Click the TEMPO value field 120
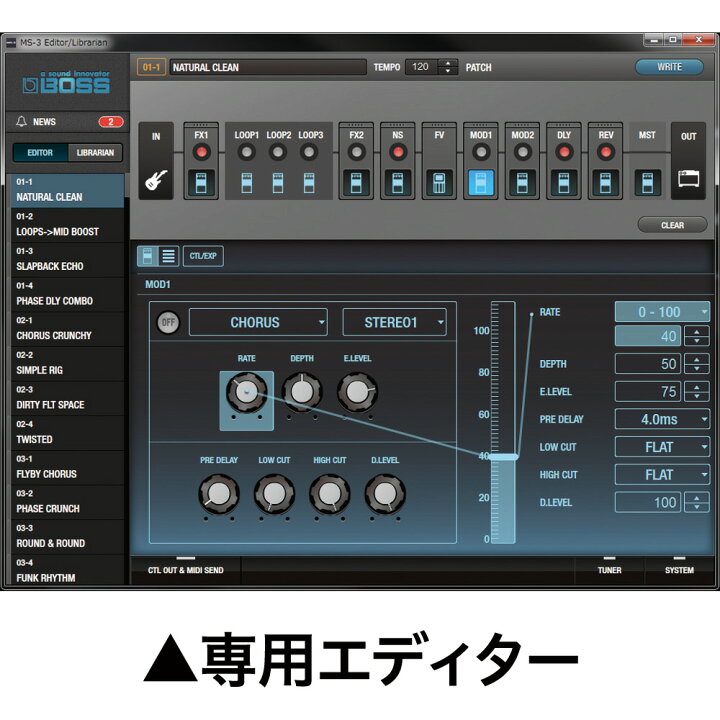720x720 pixels. (422, 67)
